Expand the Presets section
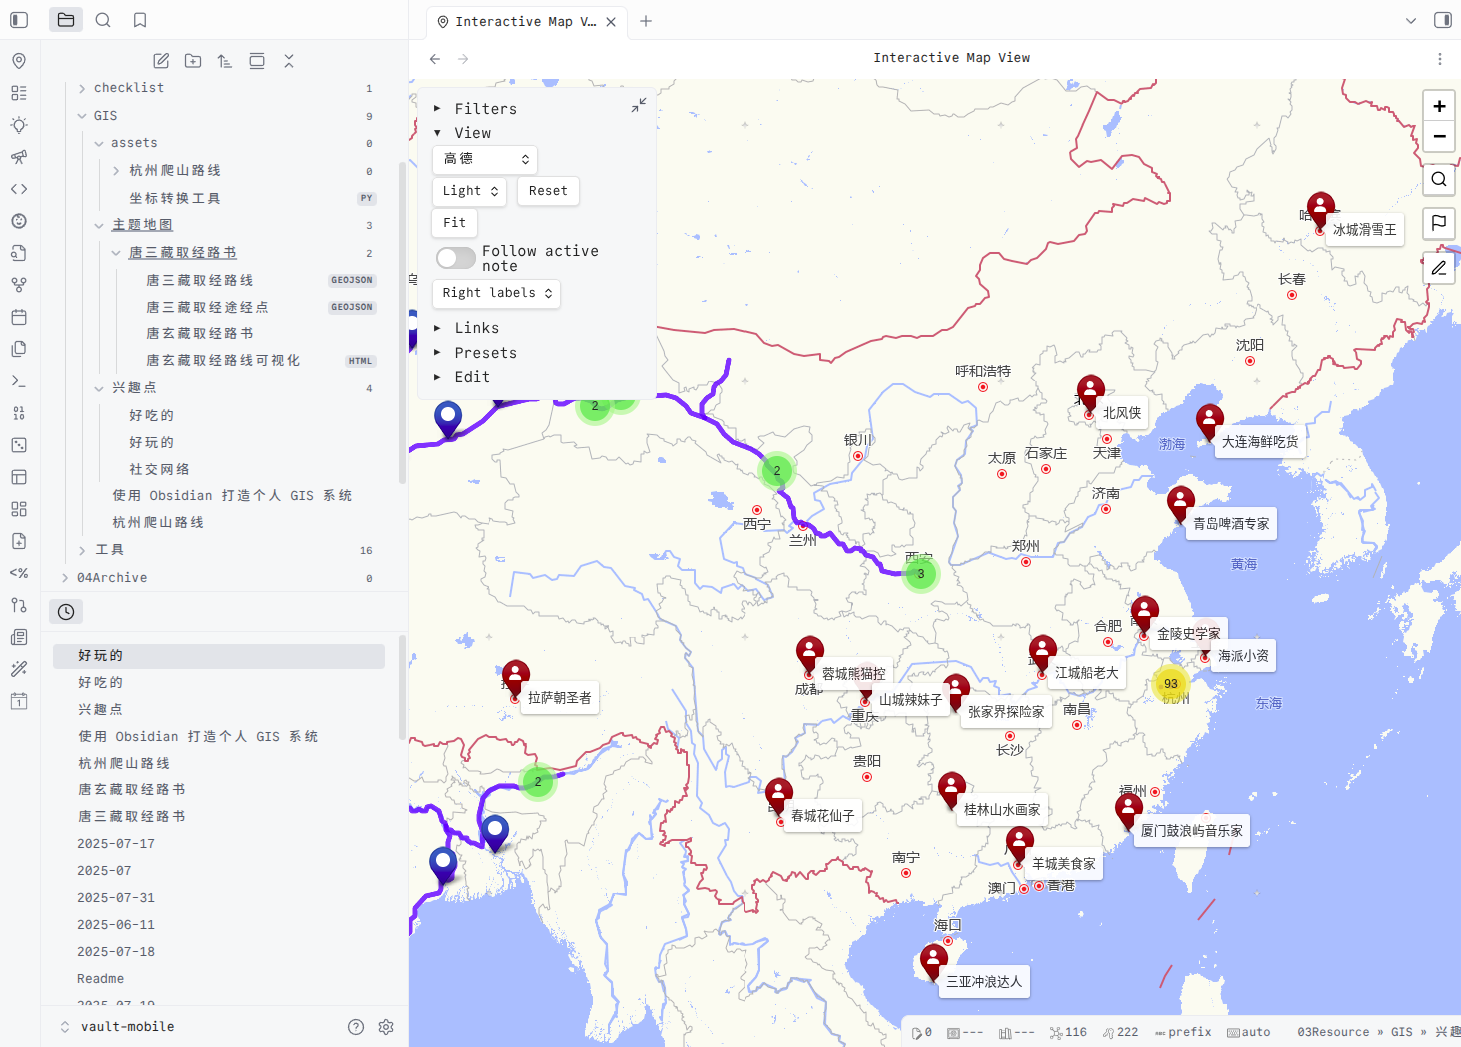This screenshot has width=1461, height=1047. click(x=485, y=353)
